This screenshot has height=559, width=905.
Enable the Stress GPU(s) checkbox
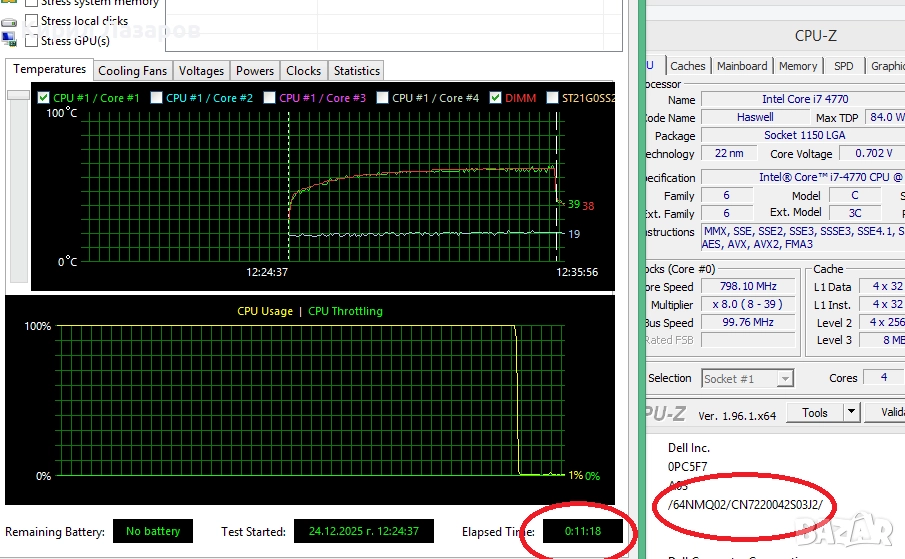[32, 41]
